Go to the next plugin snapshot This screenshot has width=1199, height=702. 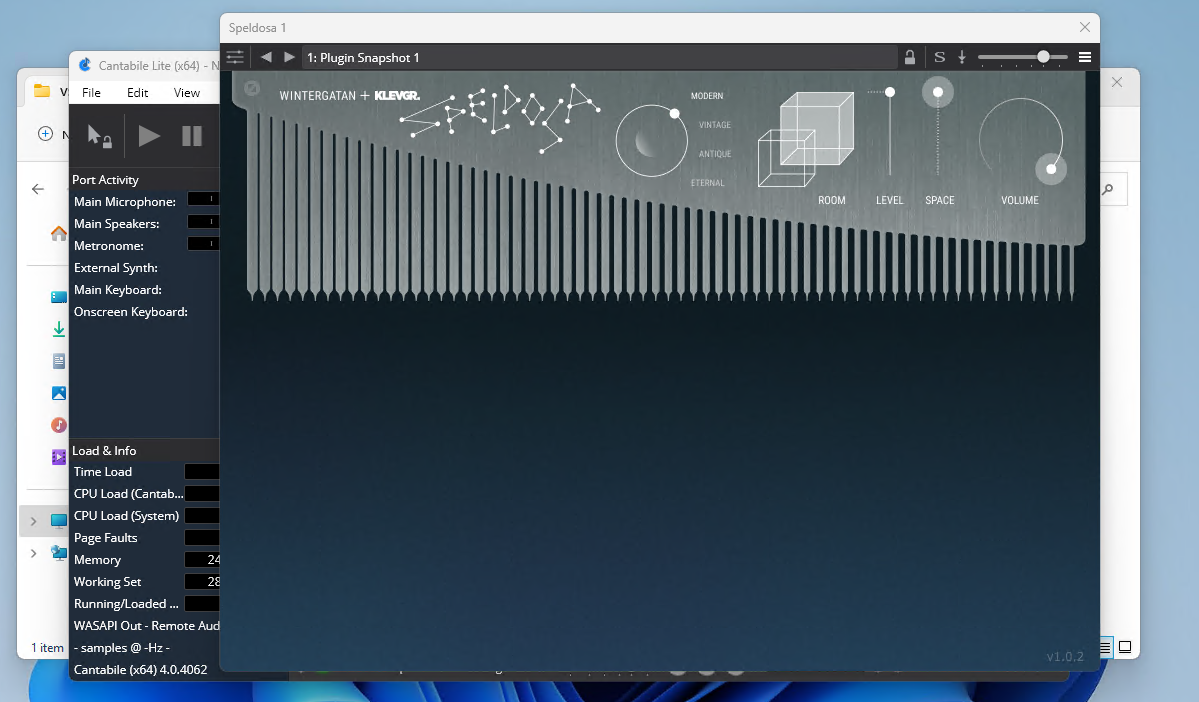tap(290, 58)
